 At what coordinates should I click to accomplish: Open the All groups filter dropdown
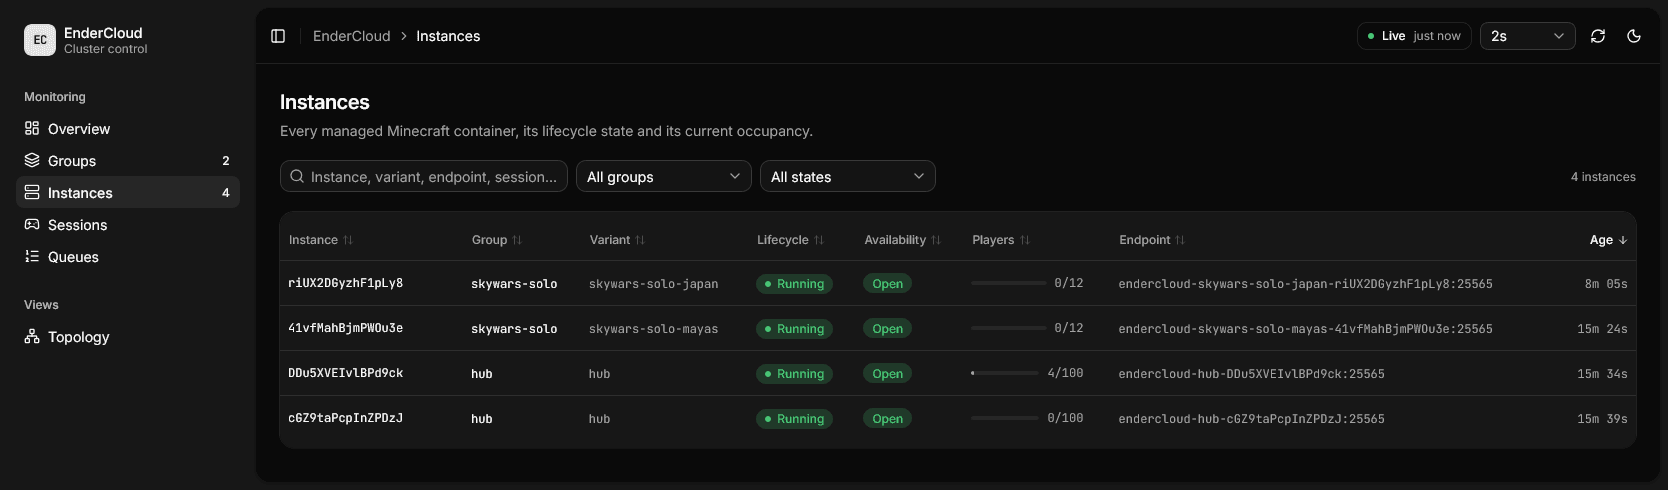pos(663,176)
